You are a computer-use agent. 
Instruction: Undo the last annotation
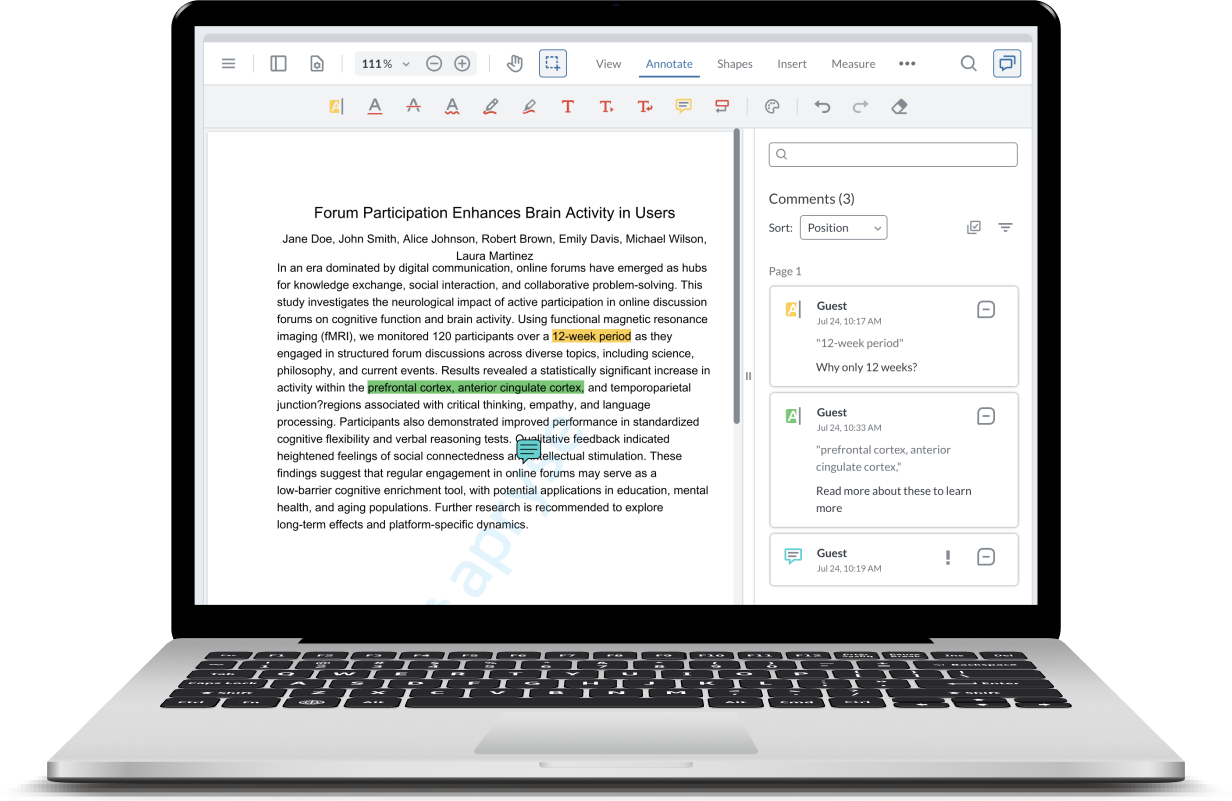pos(822,106)
